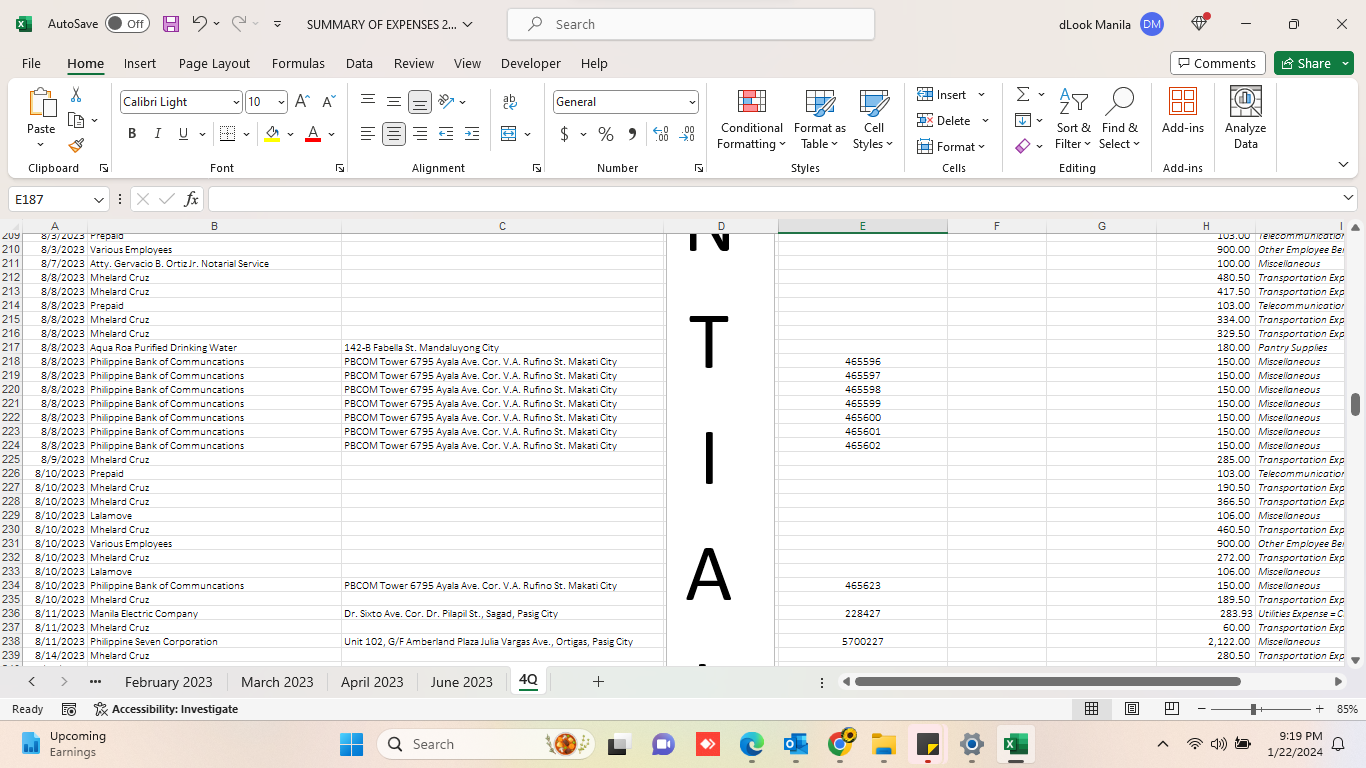Open the Windows Start menu
This screenshot has width=1366, height=768.
pos(351,744)
